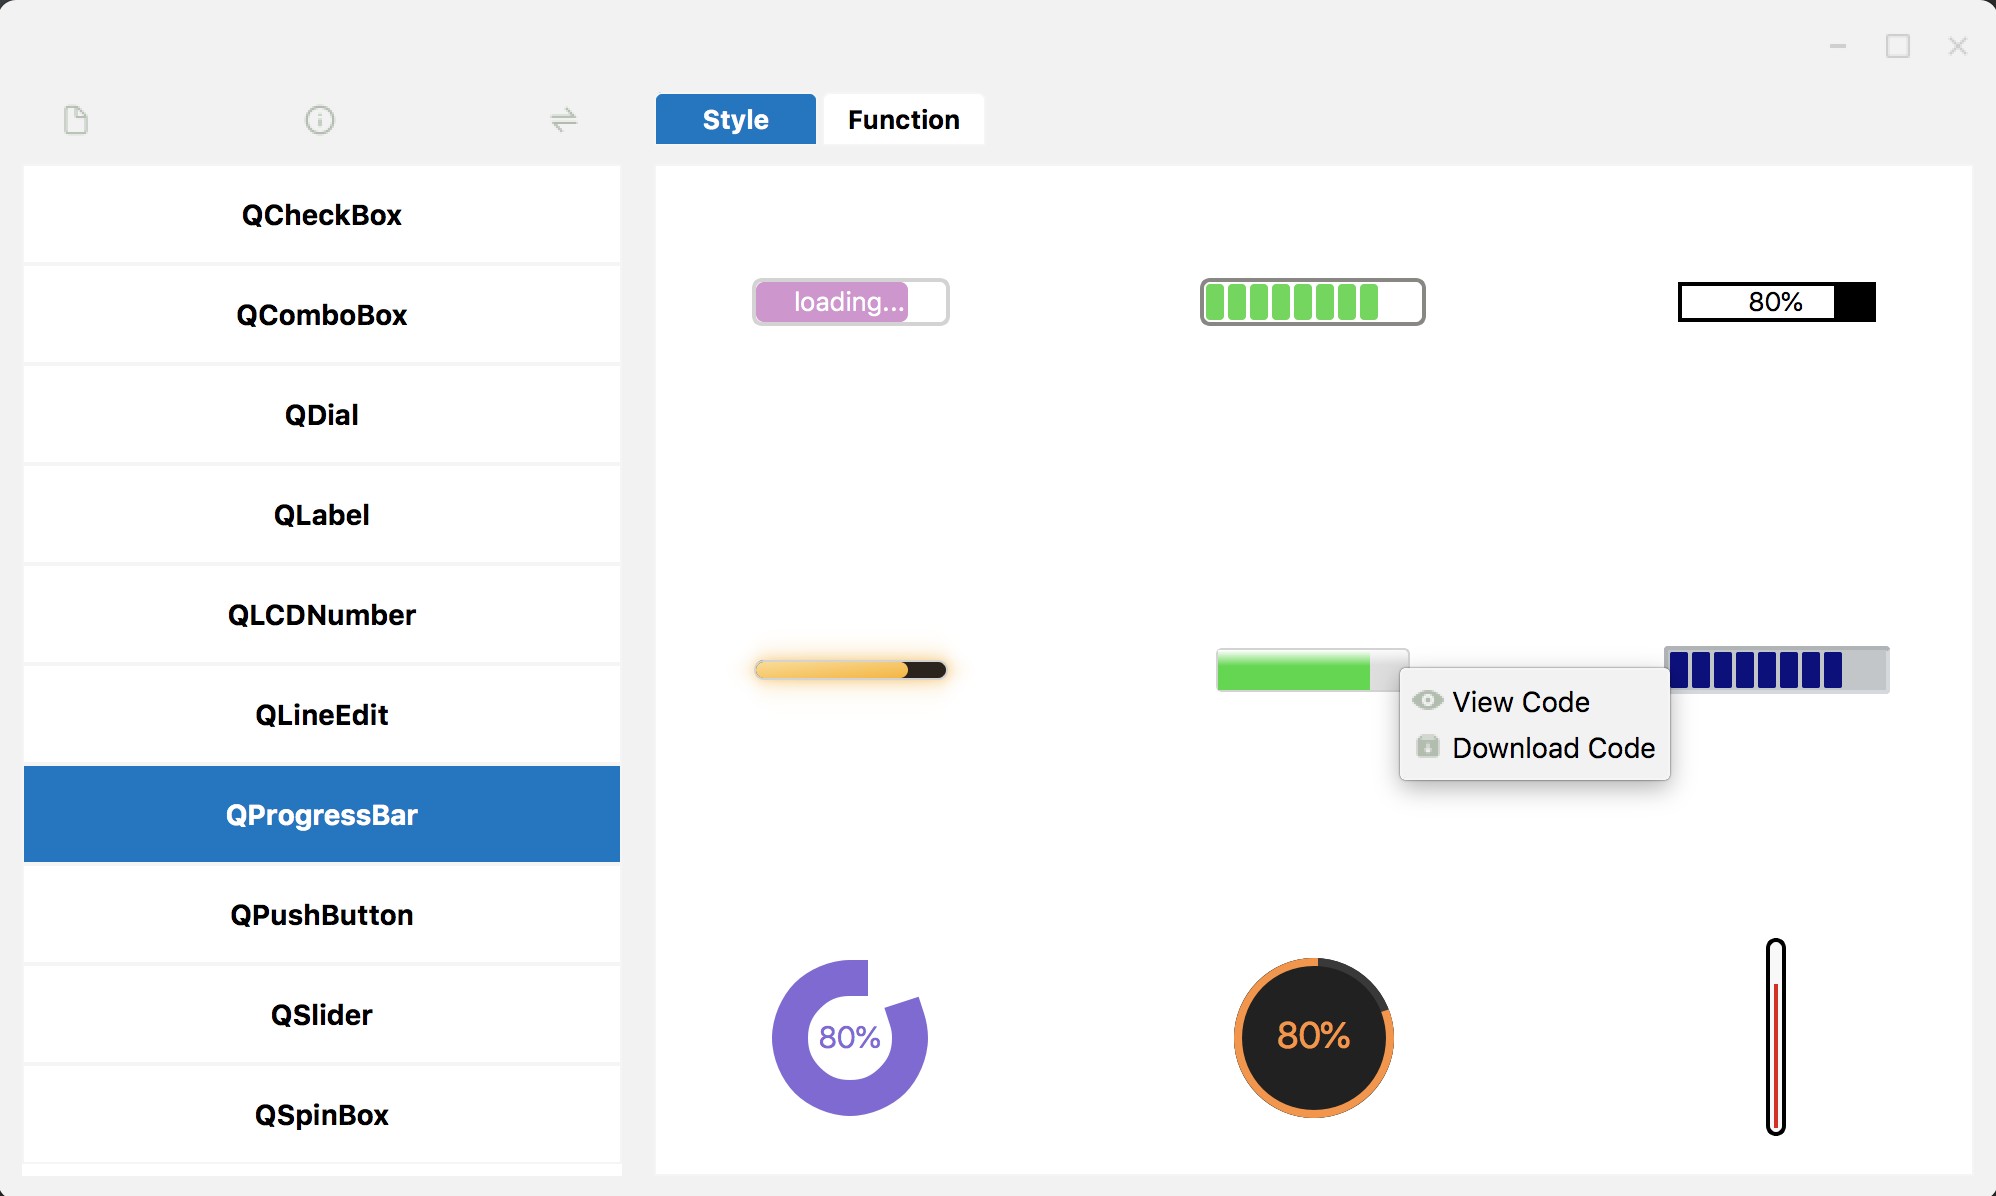Select QPushButton in the sidebar list
Screen dimensions: 1996x1196
[x=321, y=914]
